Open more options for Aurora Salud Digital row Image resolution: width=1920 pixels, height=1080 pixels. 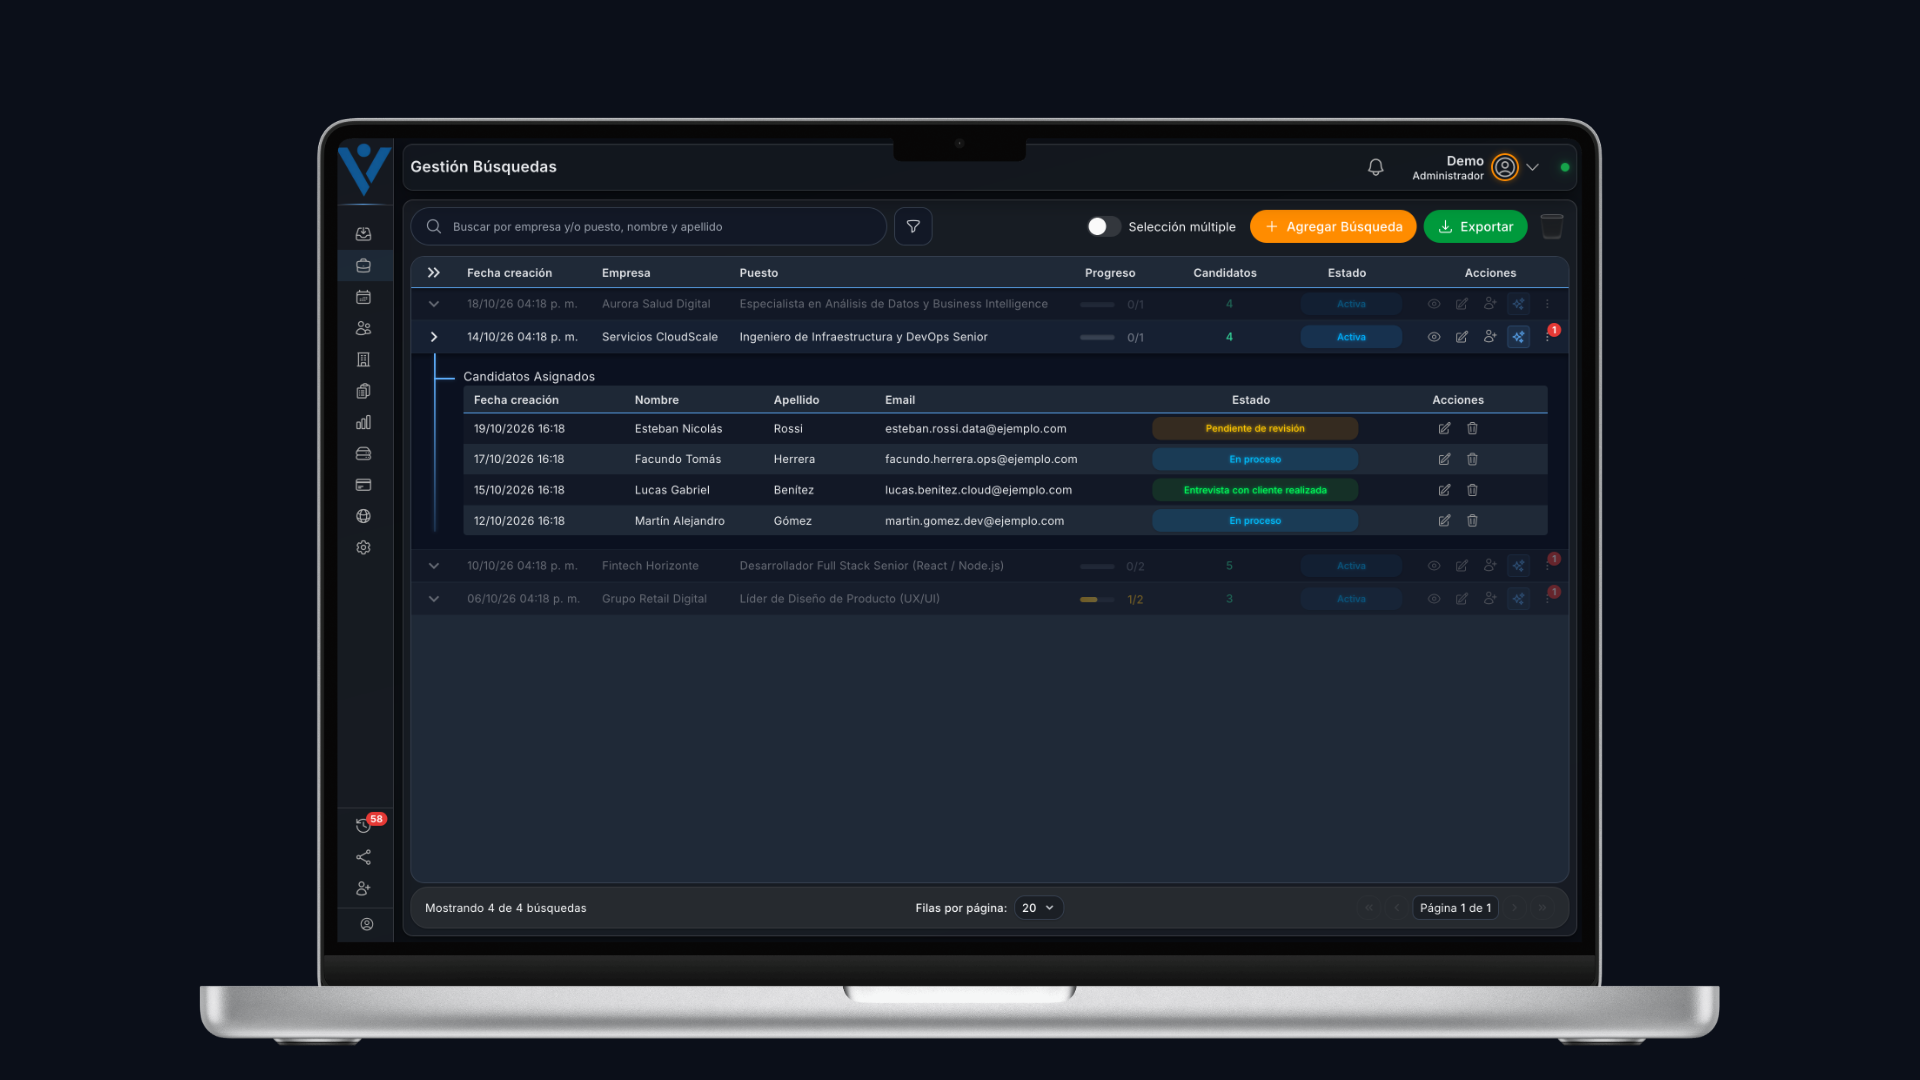click(1547, 304)
